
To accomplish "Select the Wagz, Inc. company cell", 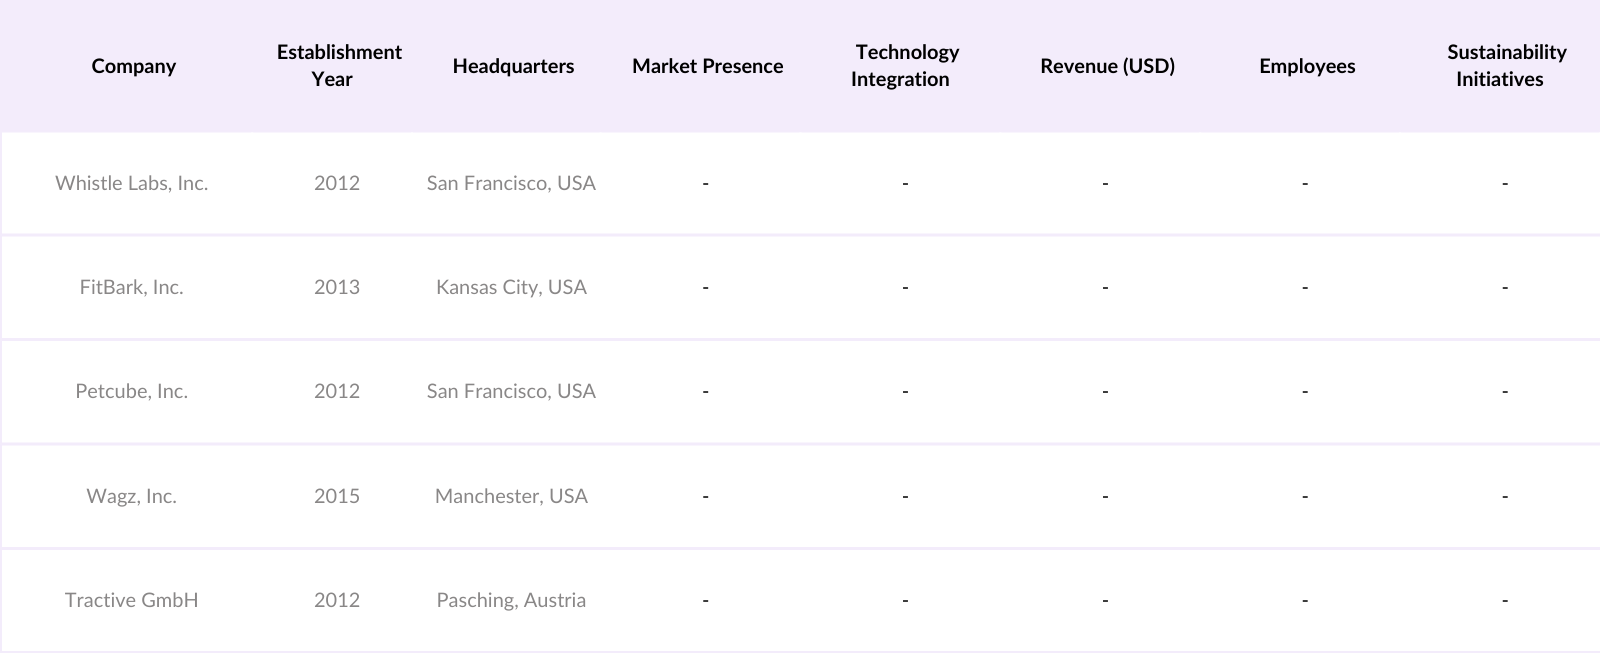I will tap(132, 496).
